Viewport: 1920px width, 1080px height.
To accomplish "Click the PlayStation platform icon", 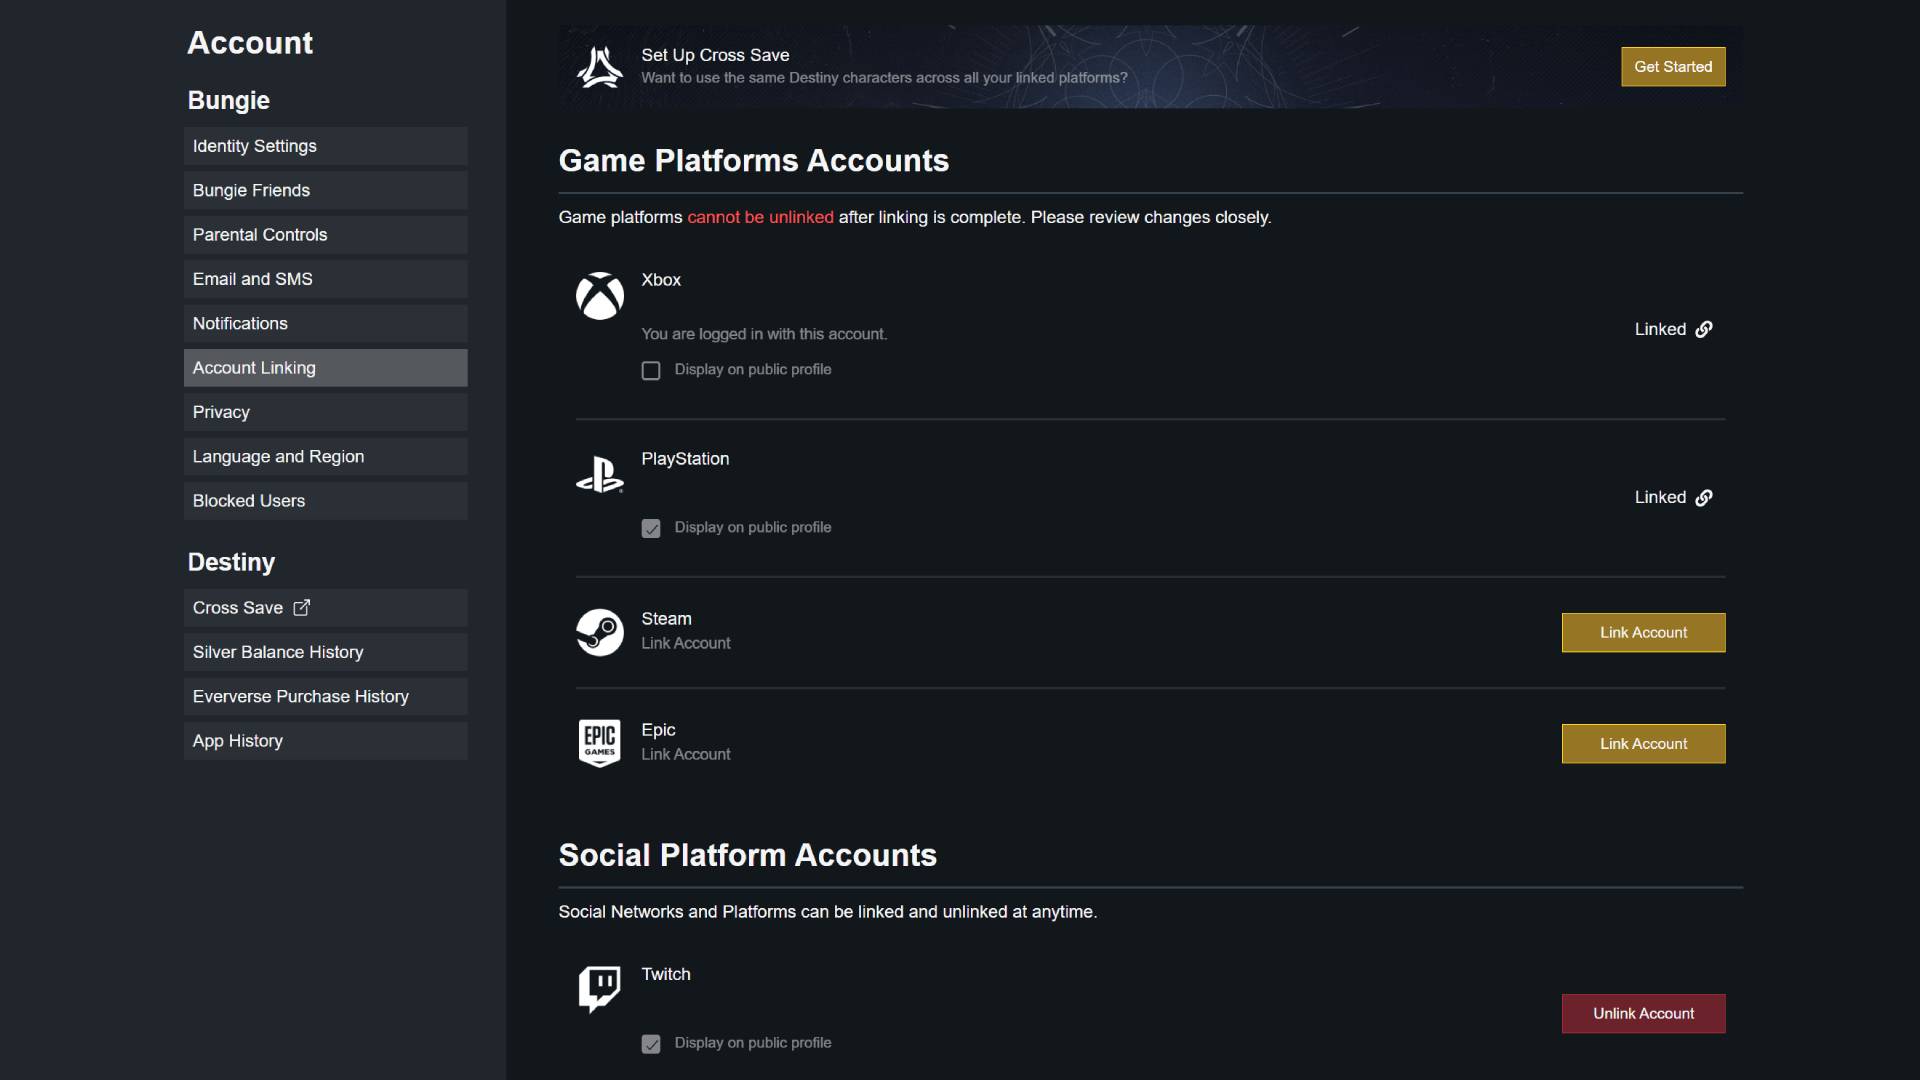I will click(600, 473).
